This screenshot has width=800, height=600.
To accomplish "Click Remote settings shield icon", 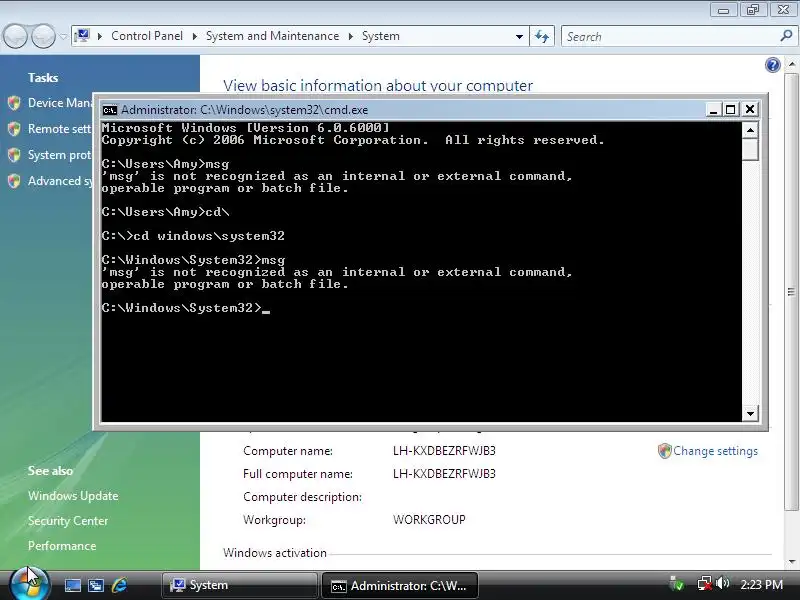I will [14, 129].
